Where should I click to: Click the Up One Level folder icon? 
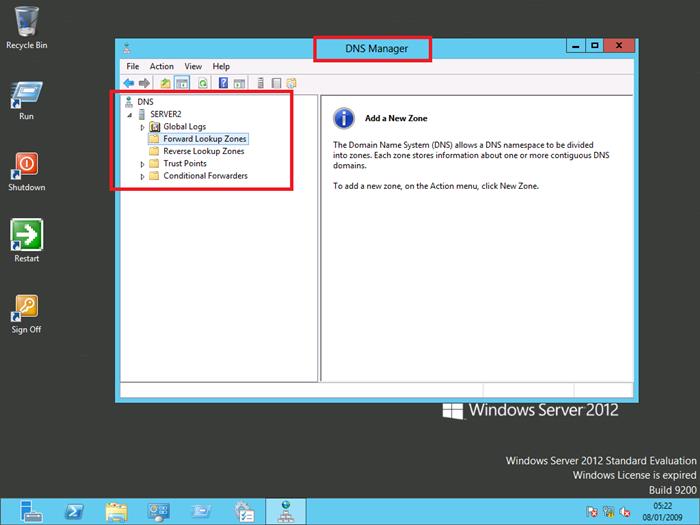tap(166, 83)
